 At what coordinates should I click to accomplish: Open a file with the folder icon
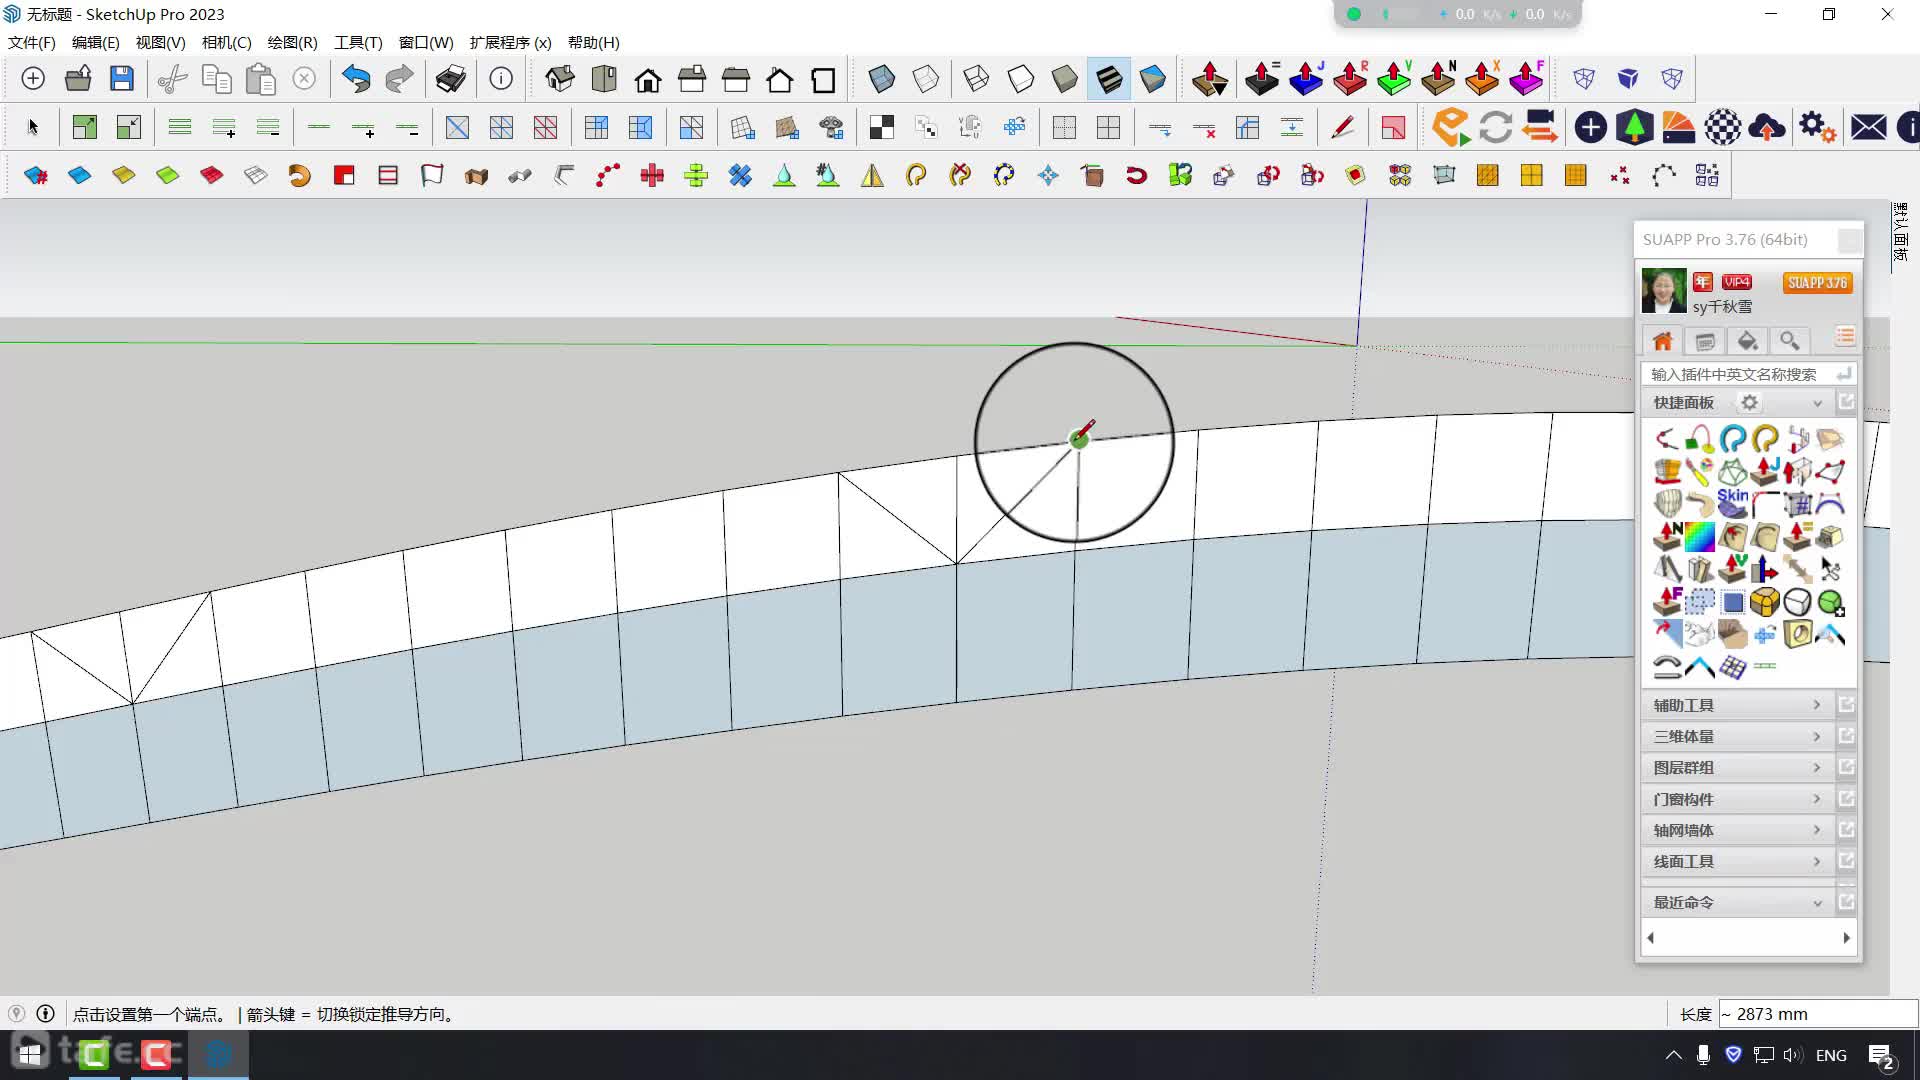pyautogui.click(x=78, y=79)
